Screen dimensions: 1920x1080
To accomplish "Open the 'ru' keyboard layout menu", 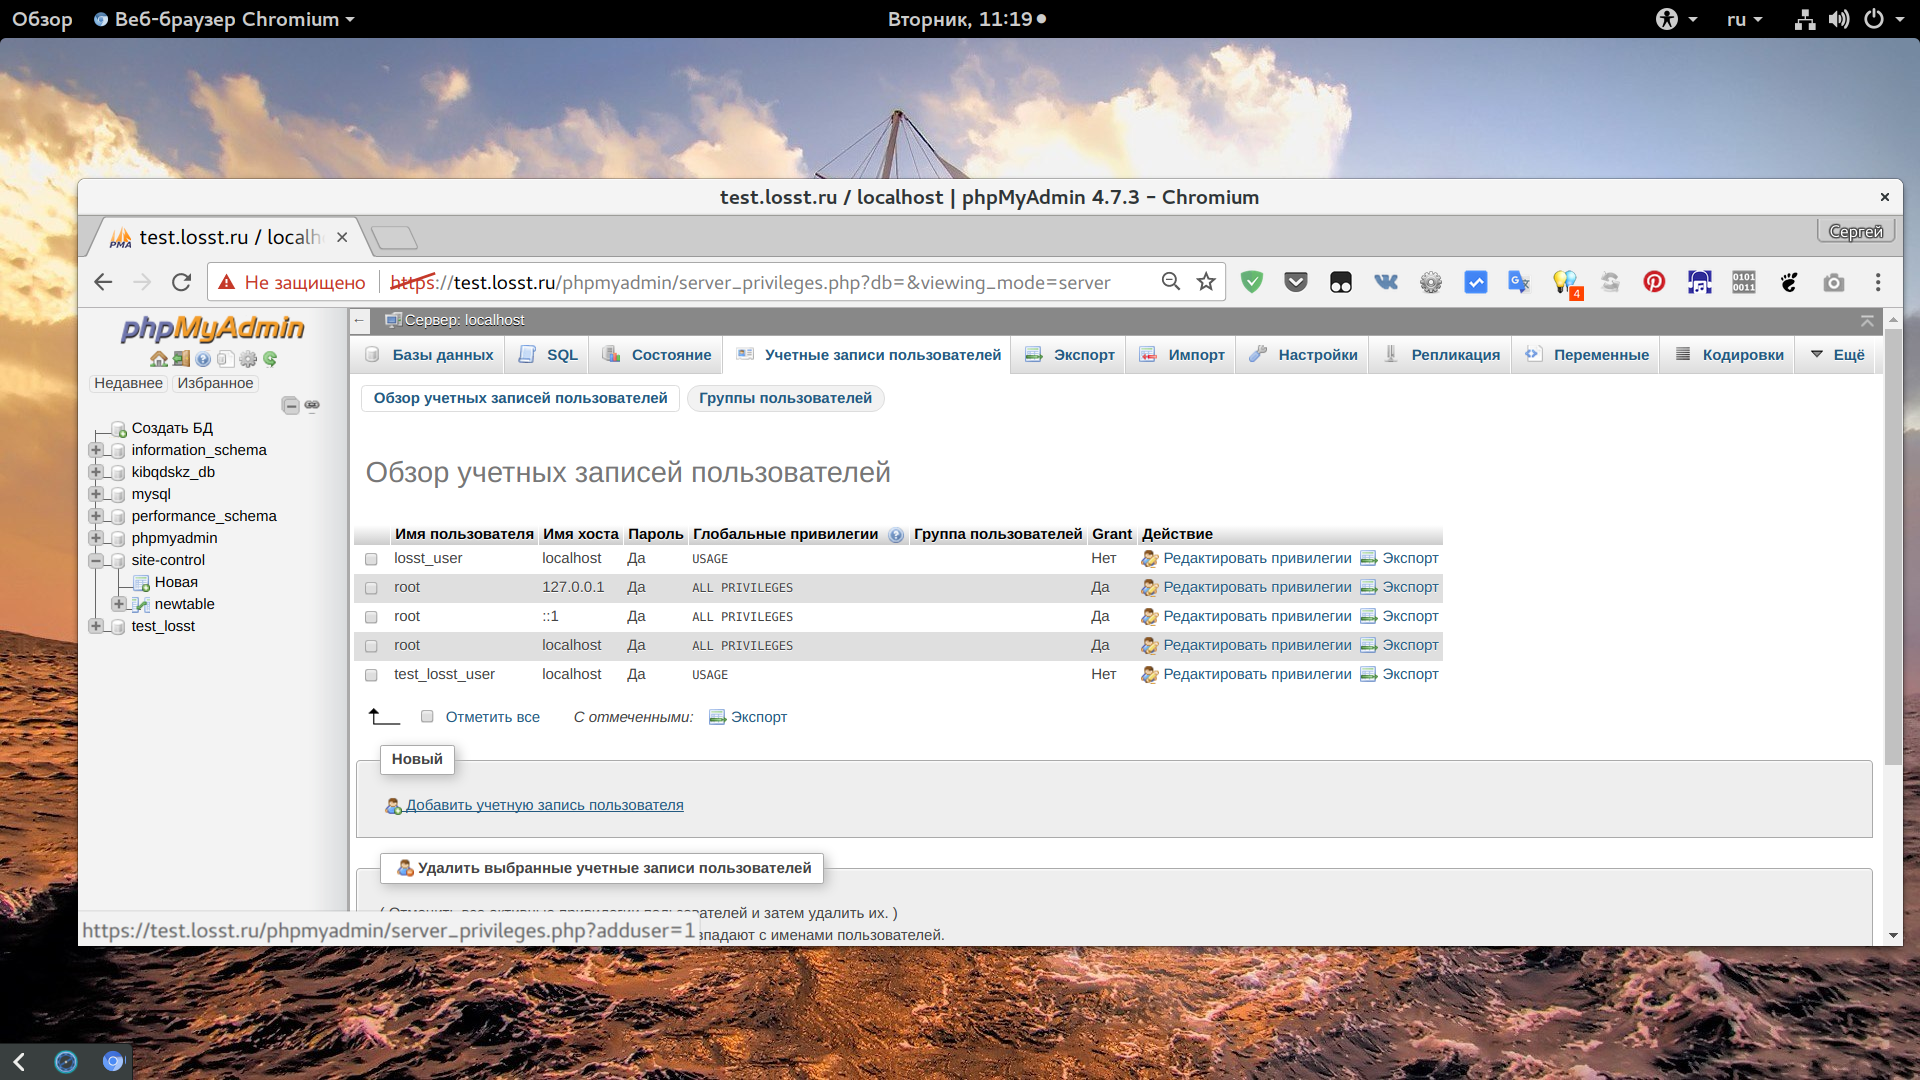I will 1744,19.
